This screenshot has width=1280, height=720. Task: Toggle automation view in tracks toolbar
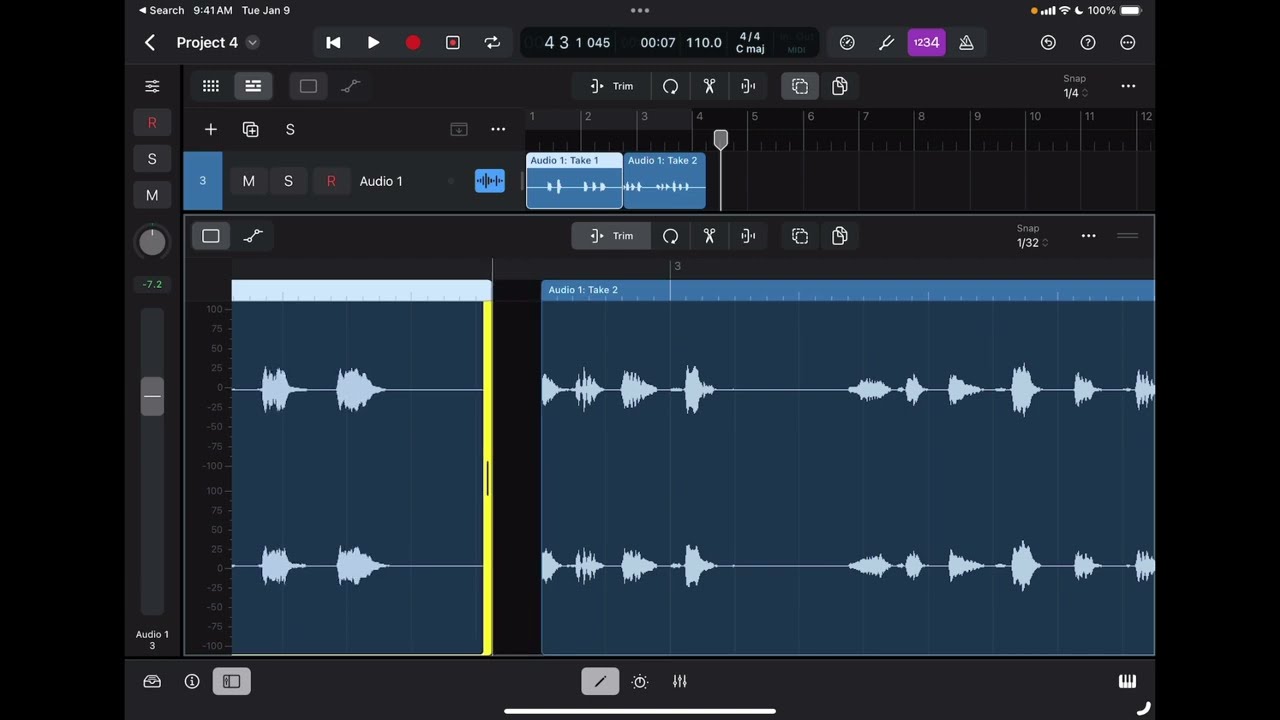[x=350, y=86]
